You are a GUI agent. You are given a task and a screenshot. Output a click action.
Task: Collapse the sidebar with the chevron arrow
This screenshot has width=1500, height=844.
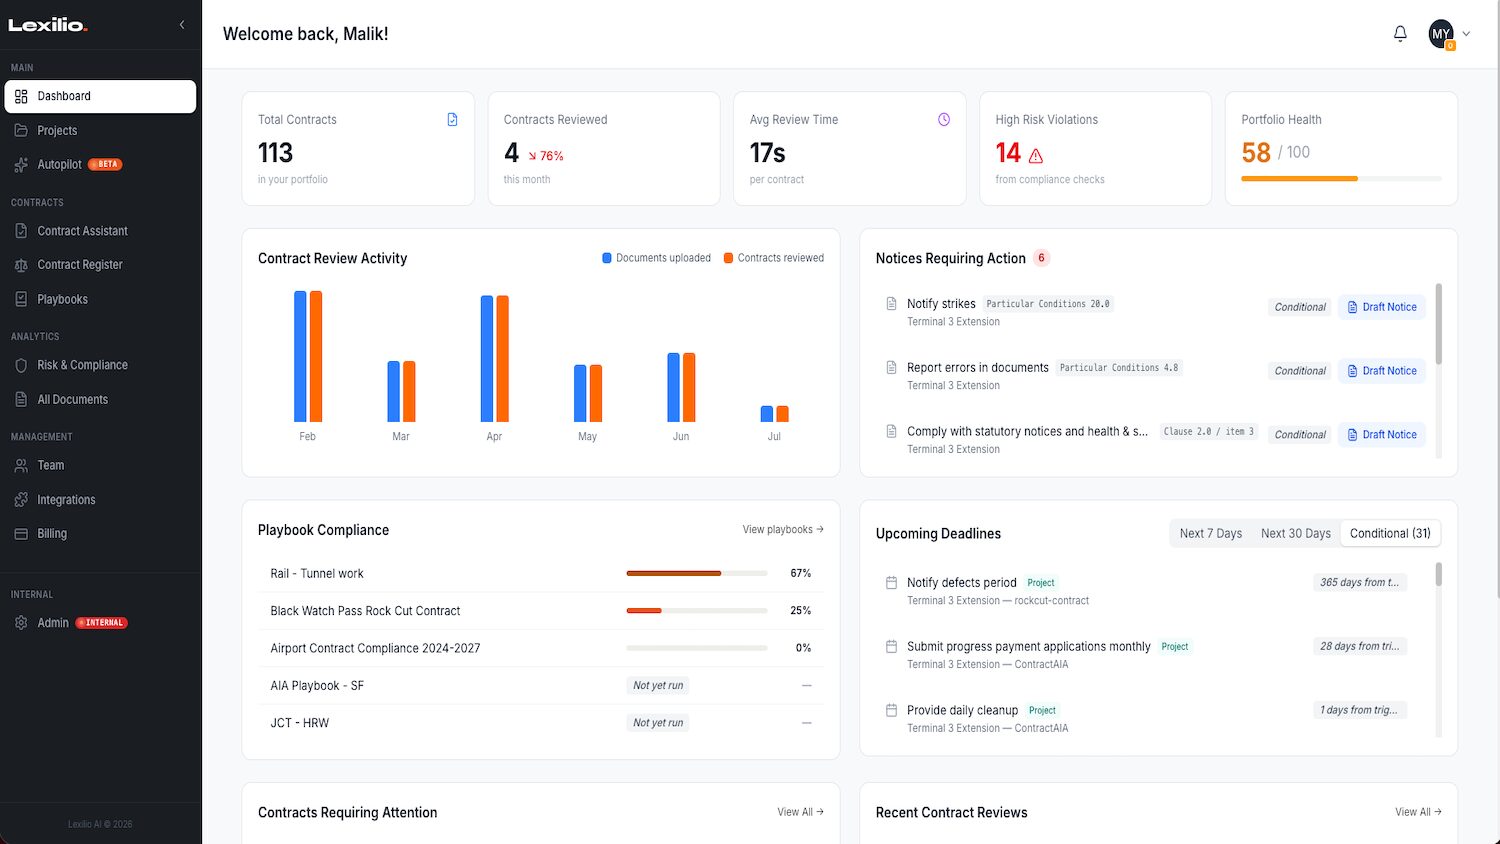pos(182,24)
